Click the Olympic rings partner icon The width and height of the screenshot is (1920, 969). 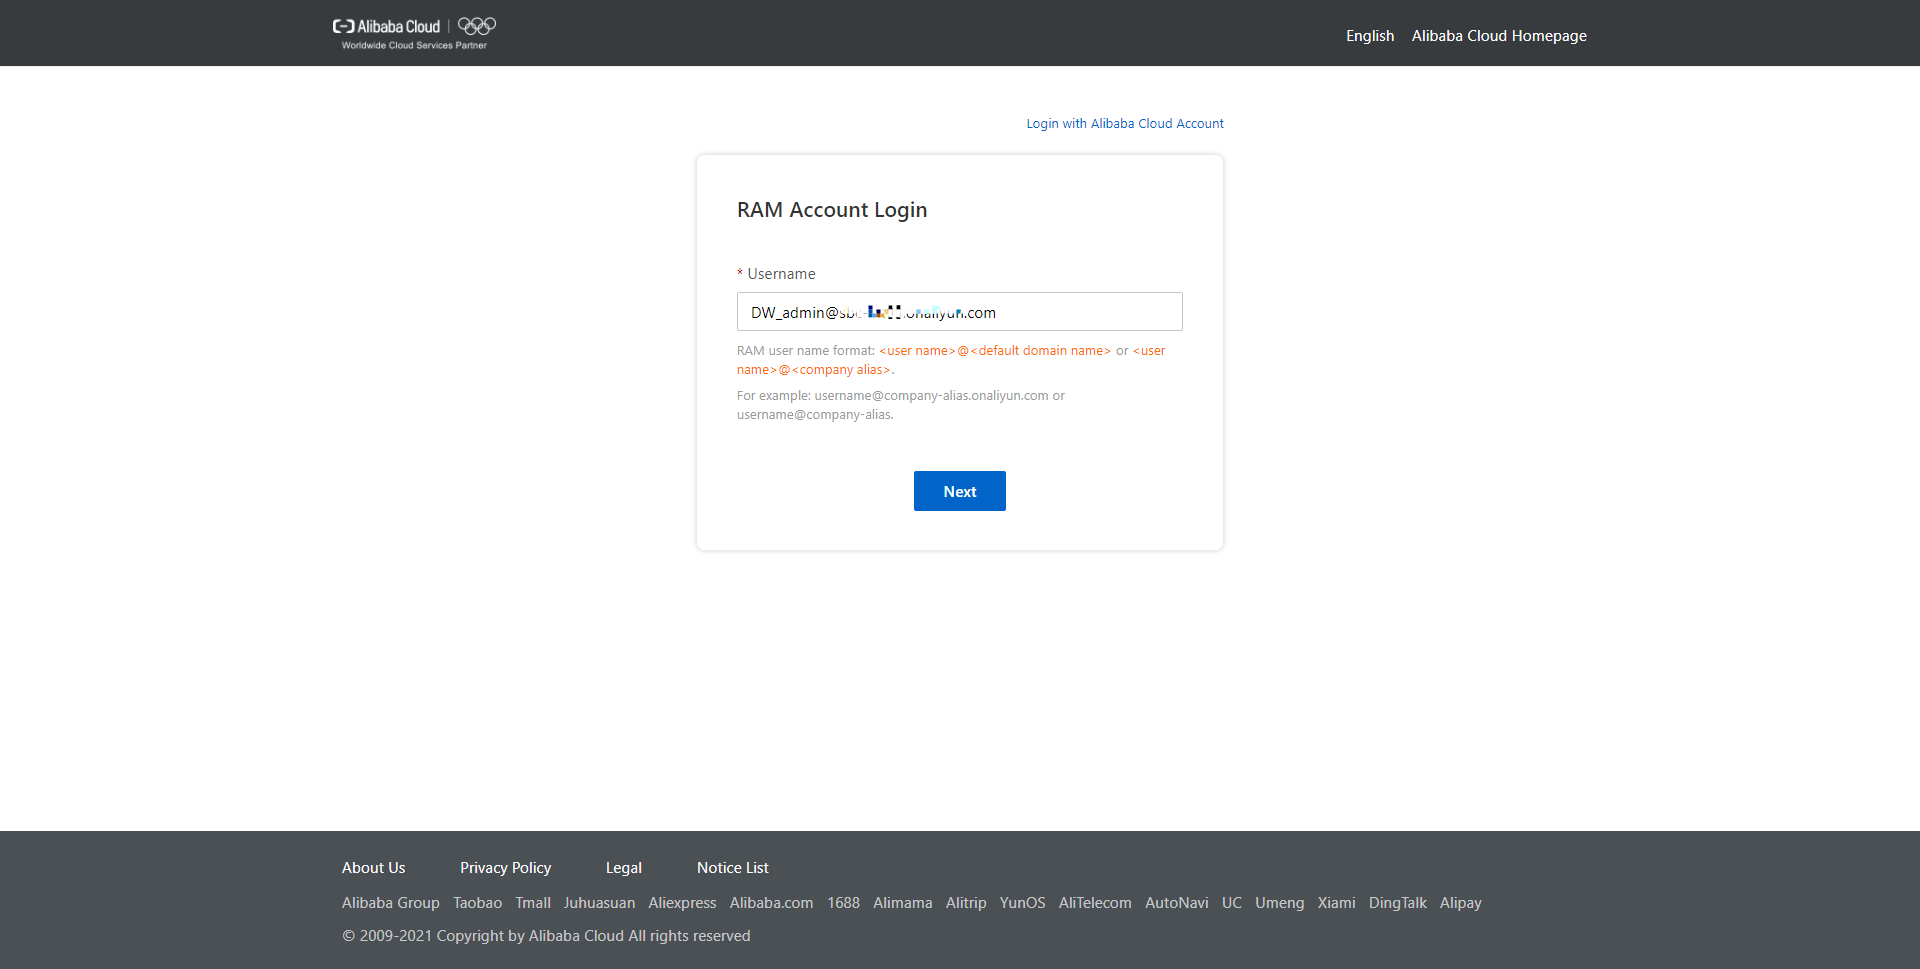pyautogui.click(x=477, y=26)
